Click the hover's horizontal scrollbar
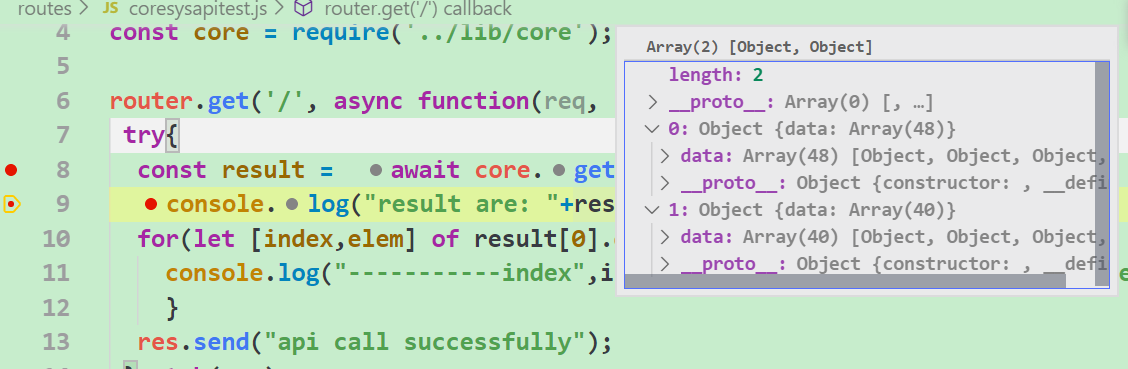The height and width of the screenshot is (369, 1128). (x=845, y=281)
